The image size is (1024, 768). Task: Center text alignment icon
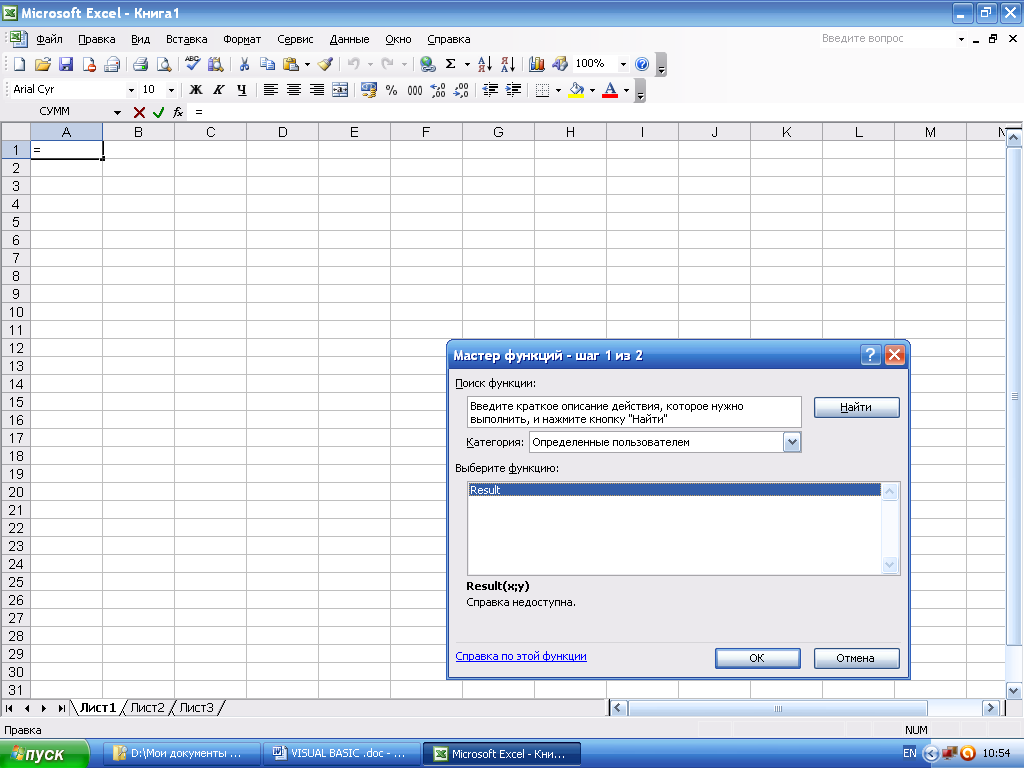pos(294,90)
